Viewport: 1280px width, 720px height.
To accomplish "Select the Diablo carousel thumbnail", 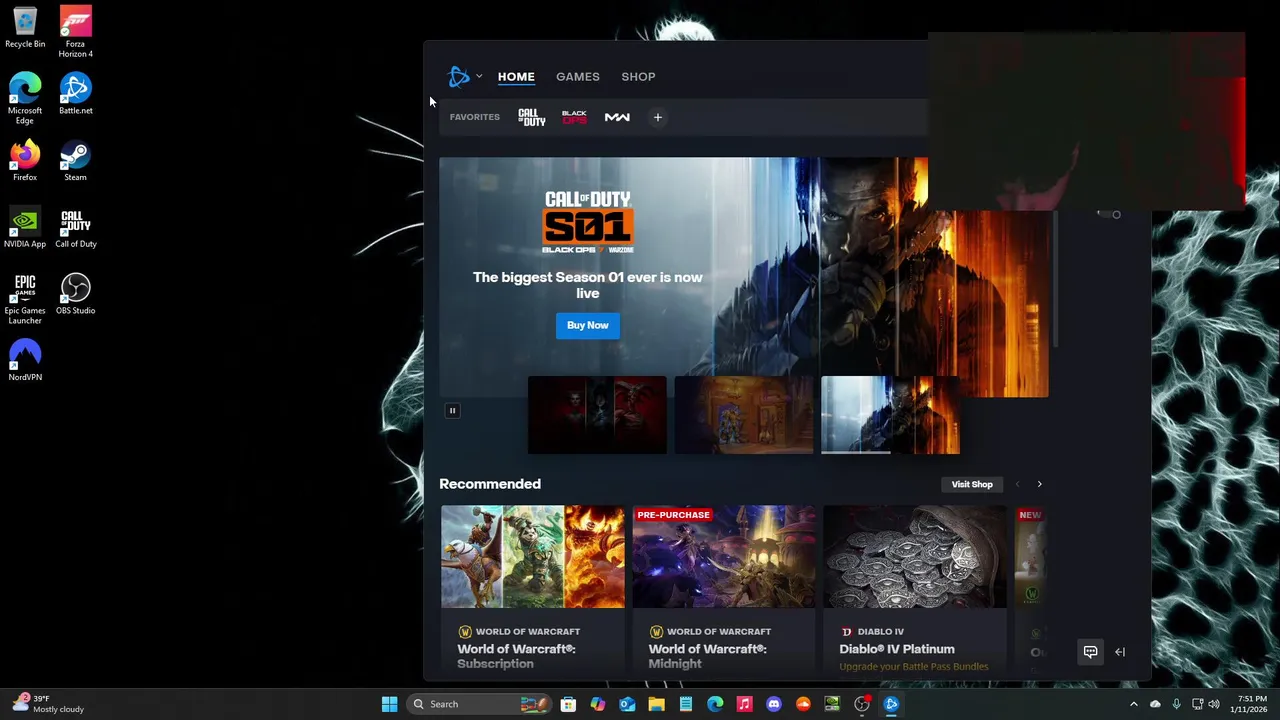I will coord(597,415).
